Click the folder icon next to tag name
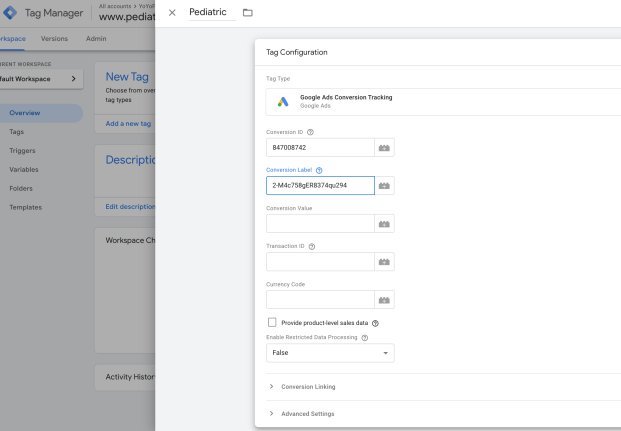 pos(247,12)
